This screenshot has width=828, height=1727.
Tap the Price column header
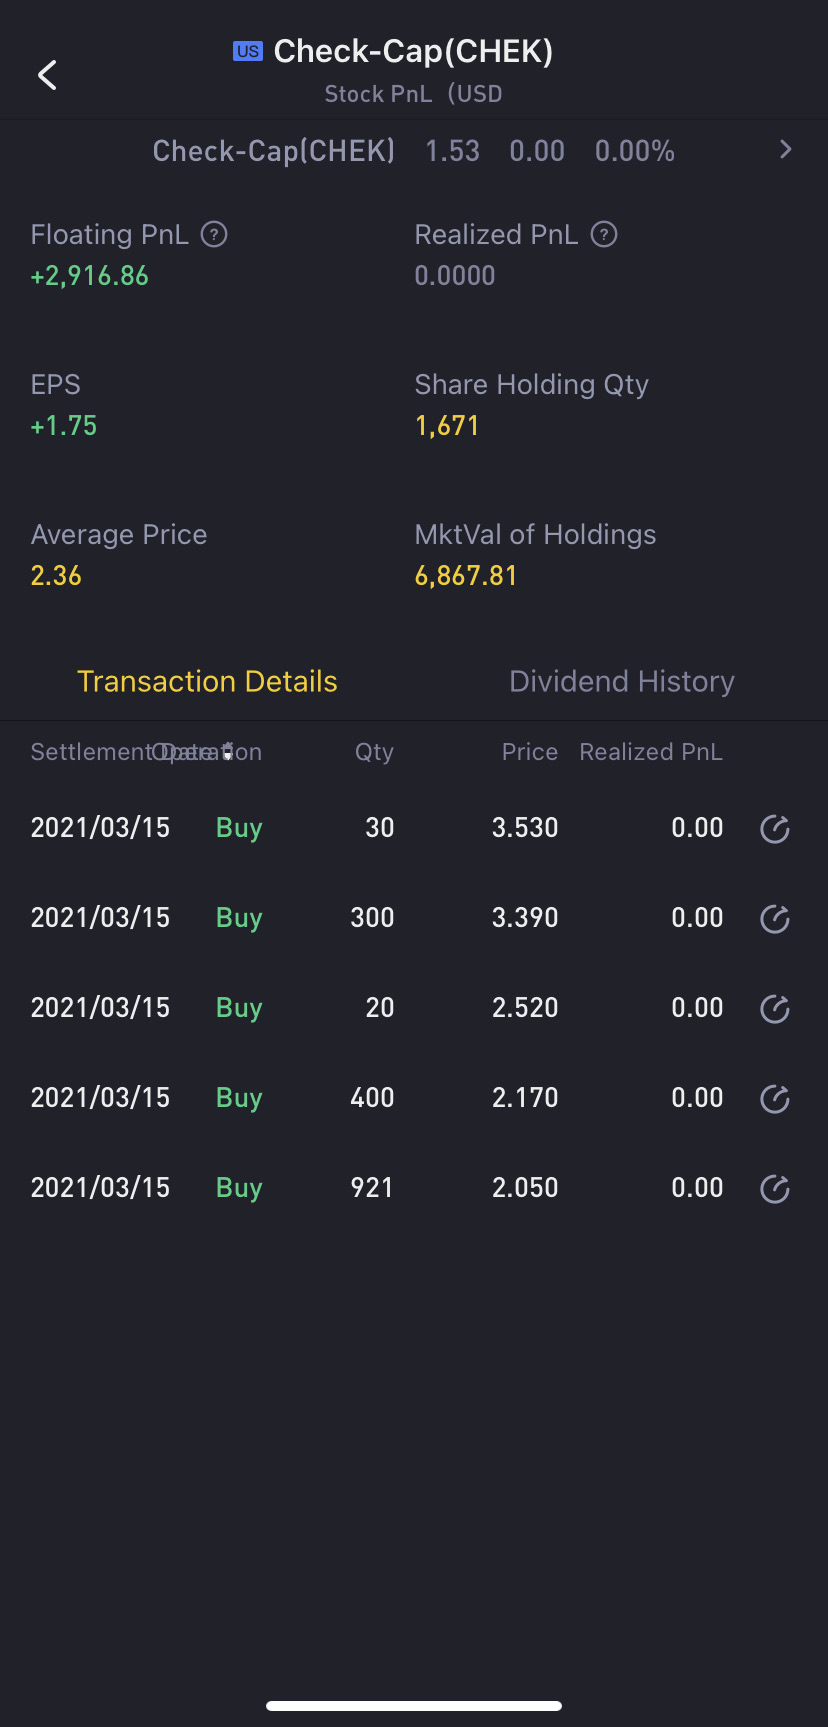529,752
